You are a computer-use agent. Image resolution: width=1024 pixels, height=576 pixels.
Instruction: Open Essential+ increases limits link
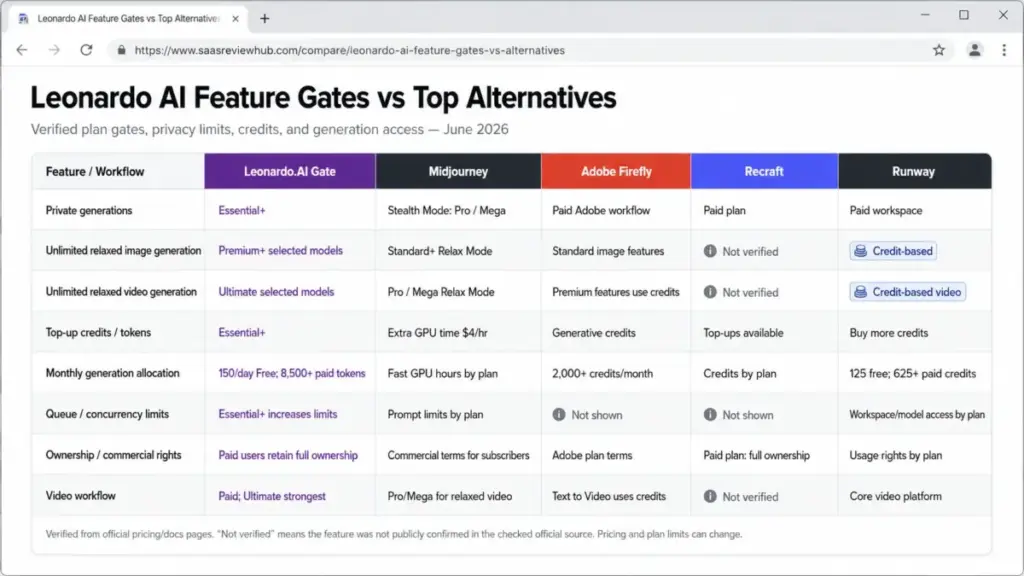[278, 414]
